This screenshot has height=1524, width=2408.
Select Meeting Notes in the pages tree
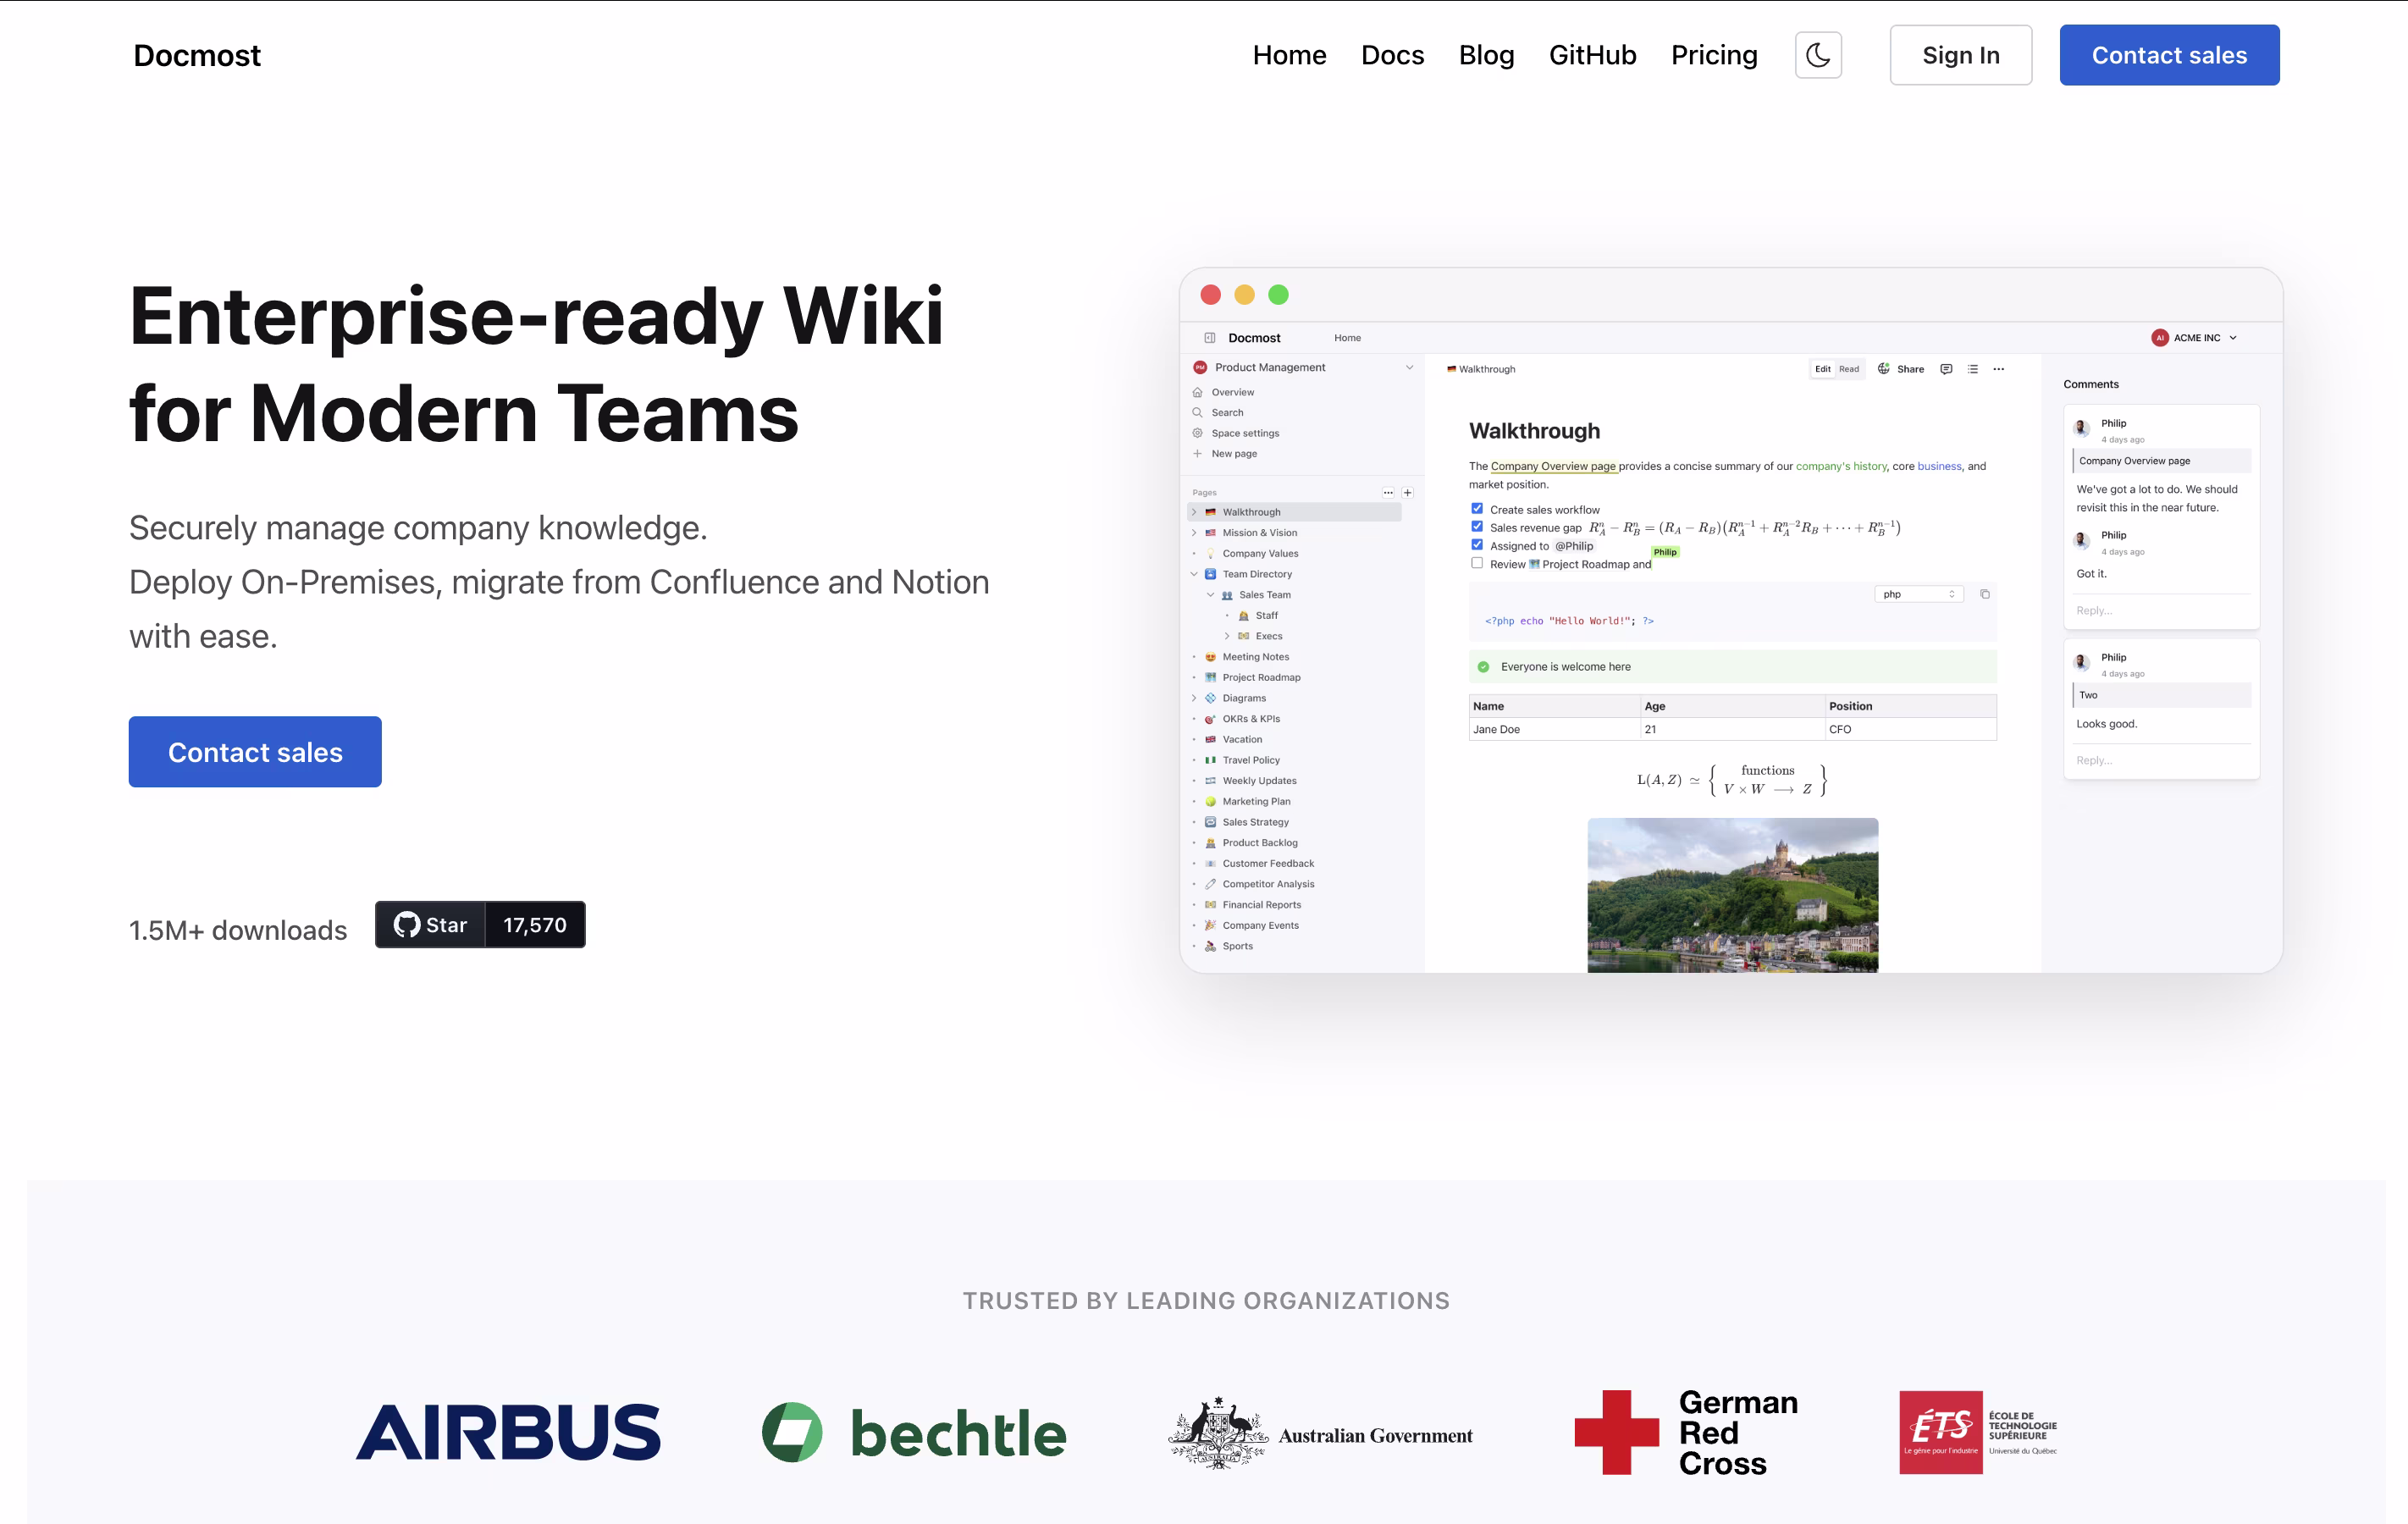point(1256,657)
